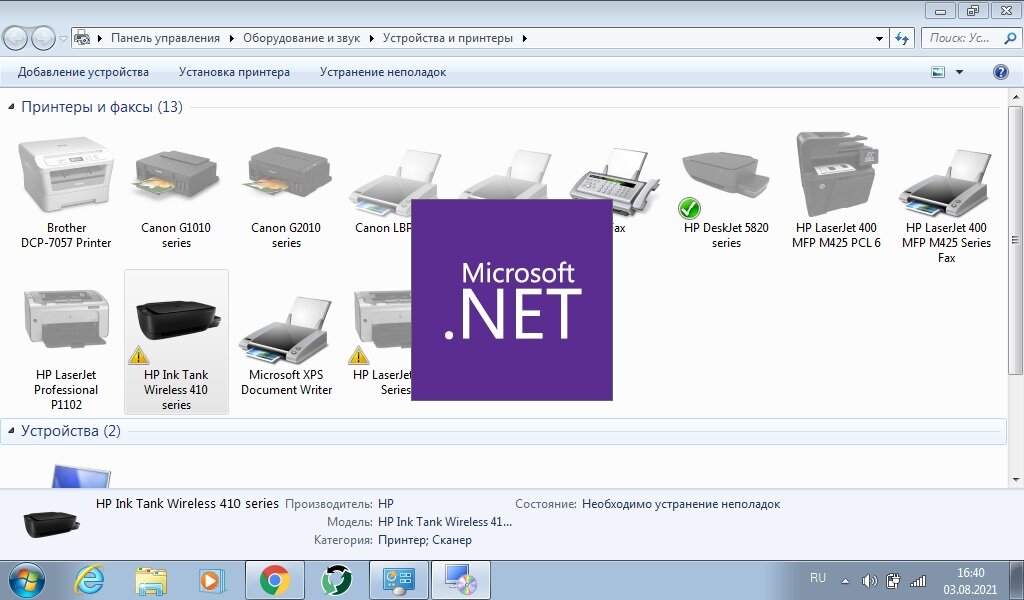The width and height of the screenshot is (1024, 600).
Task: Expand the arrow after Устройства и принтеры
Action: click(524, 39)
